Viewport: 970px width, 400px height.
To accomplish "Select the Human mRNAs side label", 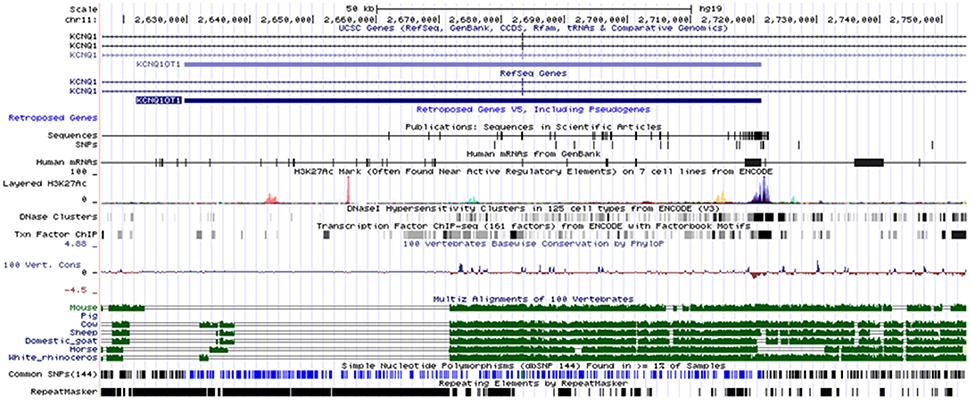I will pos(67,163).
